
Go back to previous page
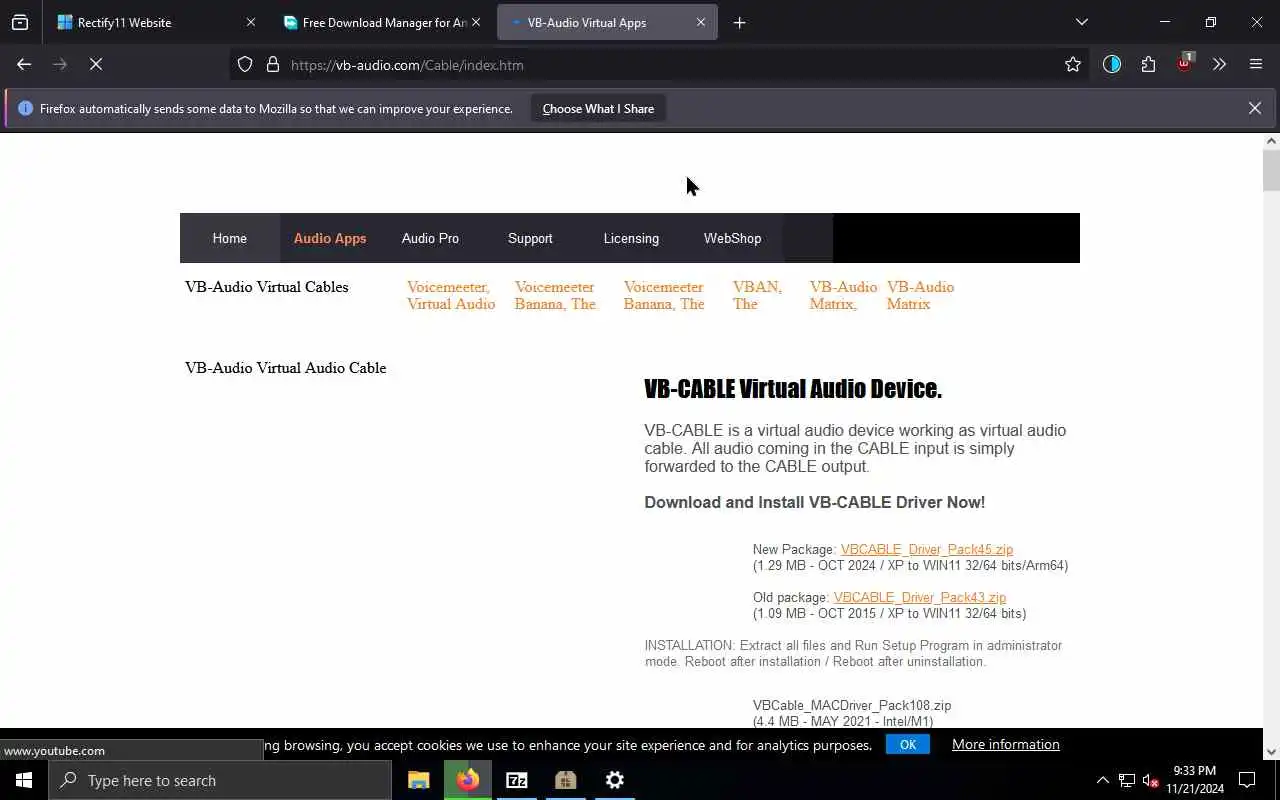coord(24,64)
